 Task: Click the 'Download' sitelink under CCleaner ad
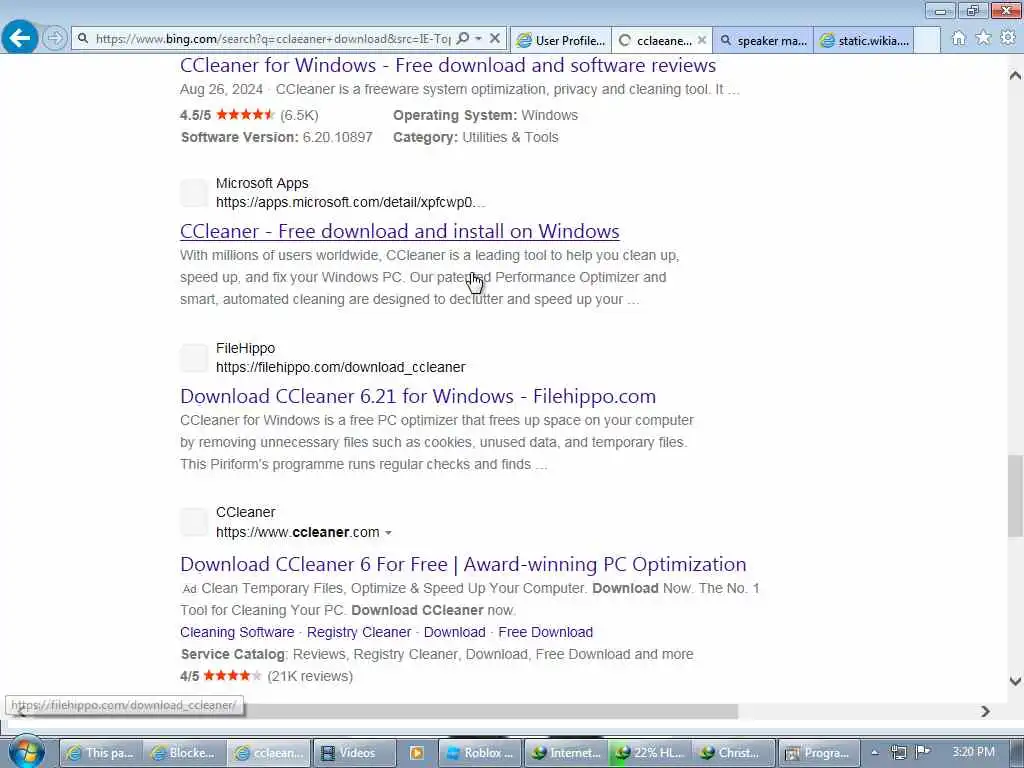tap(455, 632)
